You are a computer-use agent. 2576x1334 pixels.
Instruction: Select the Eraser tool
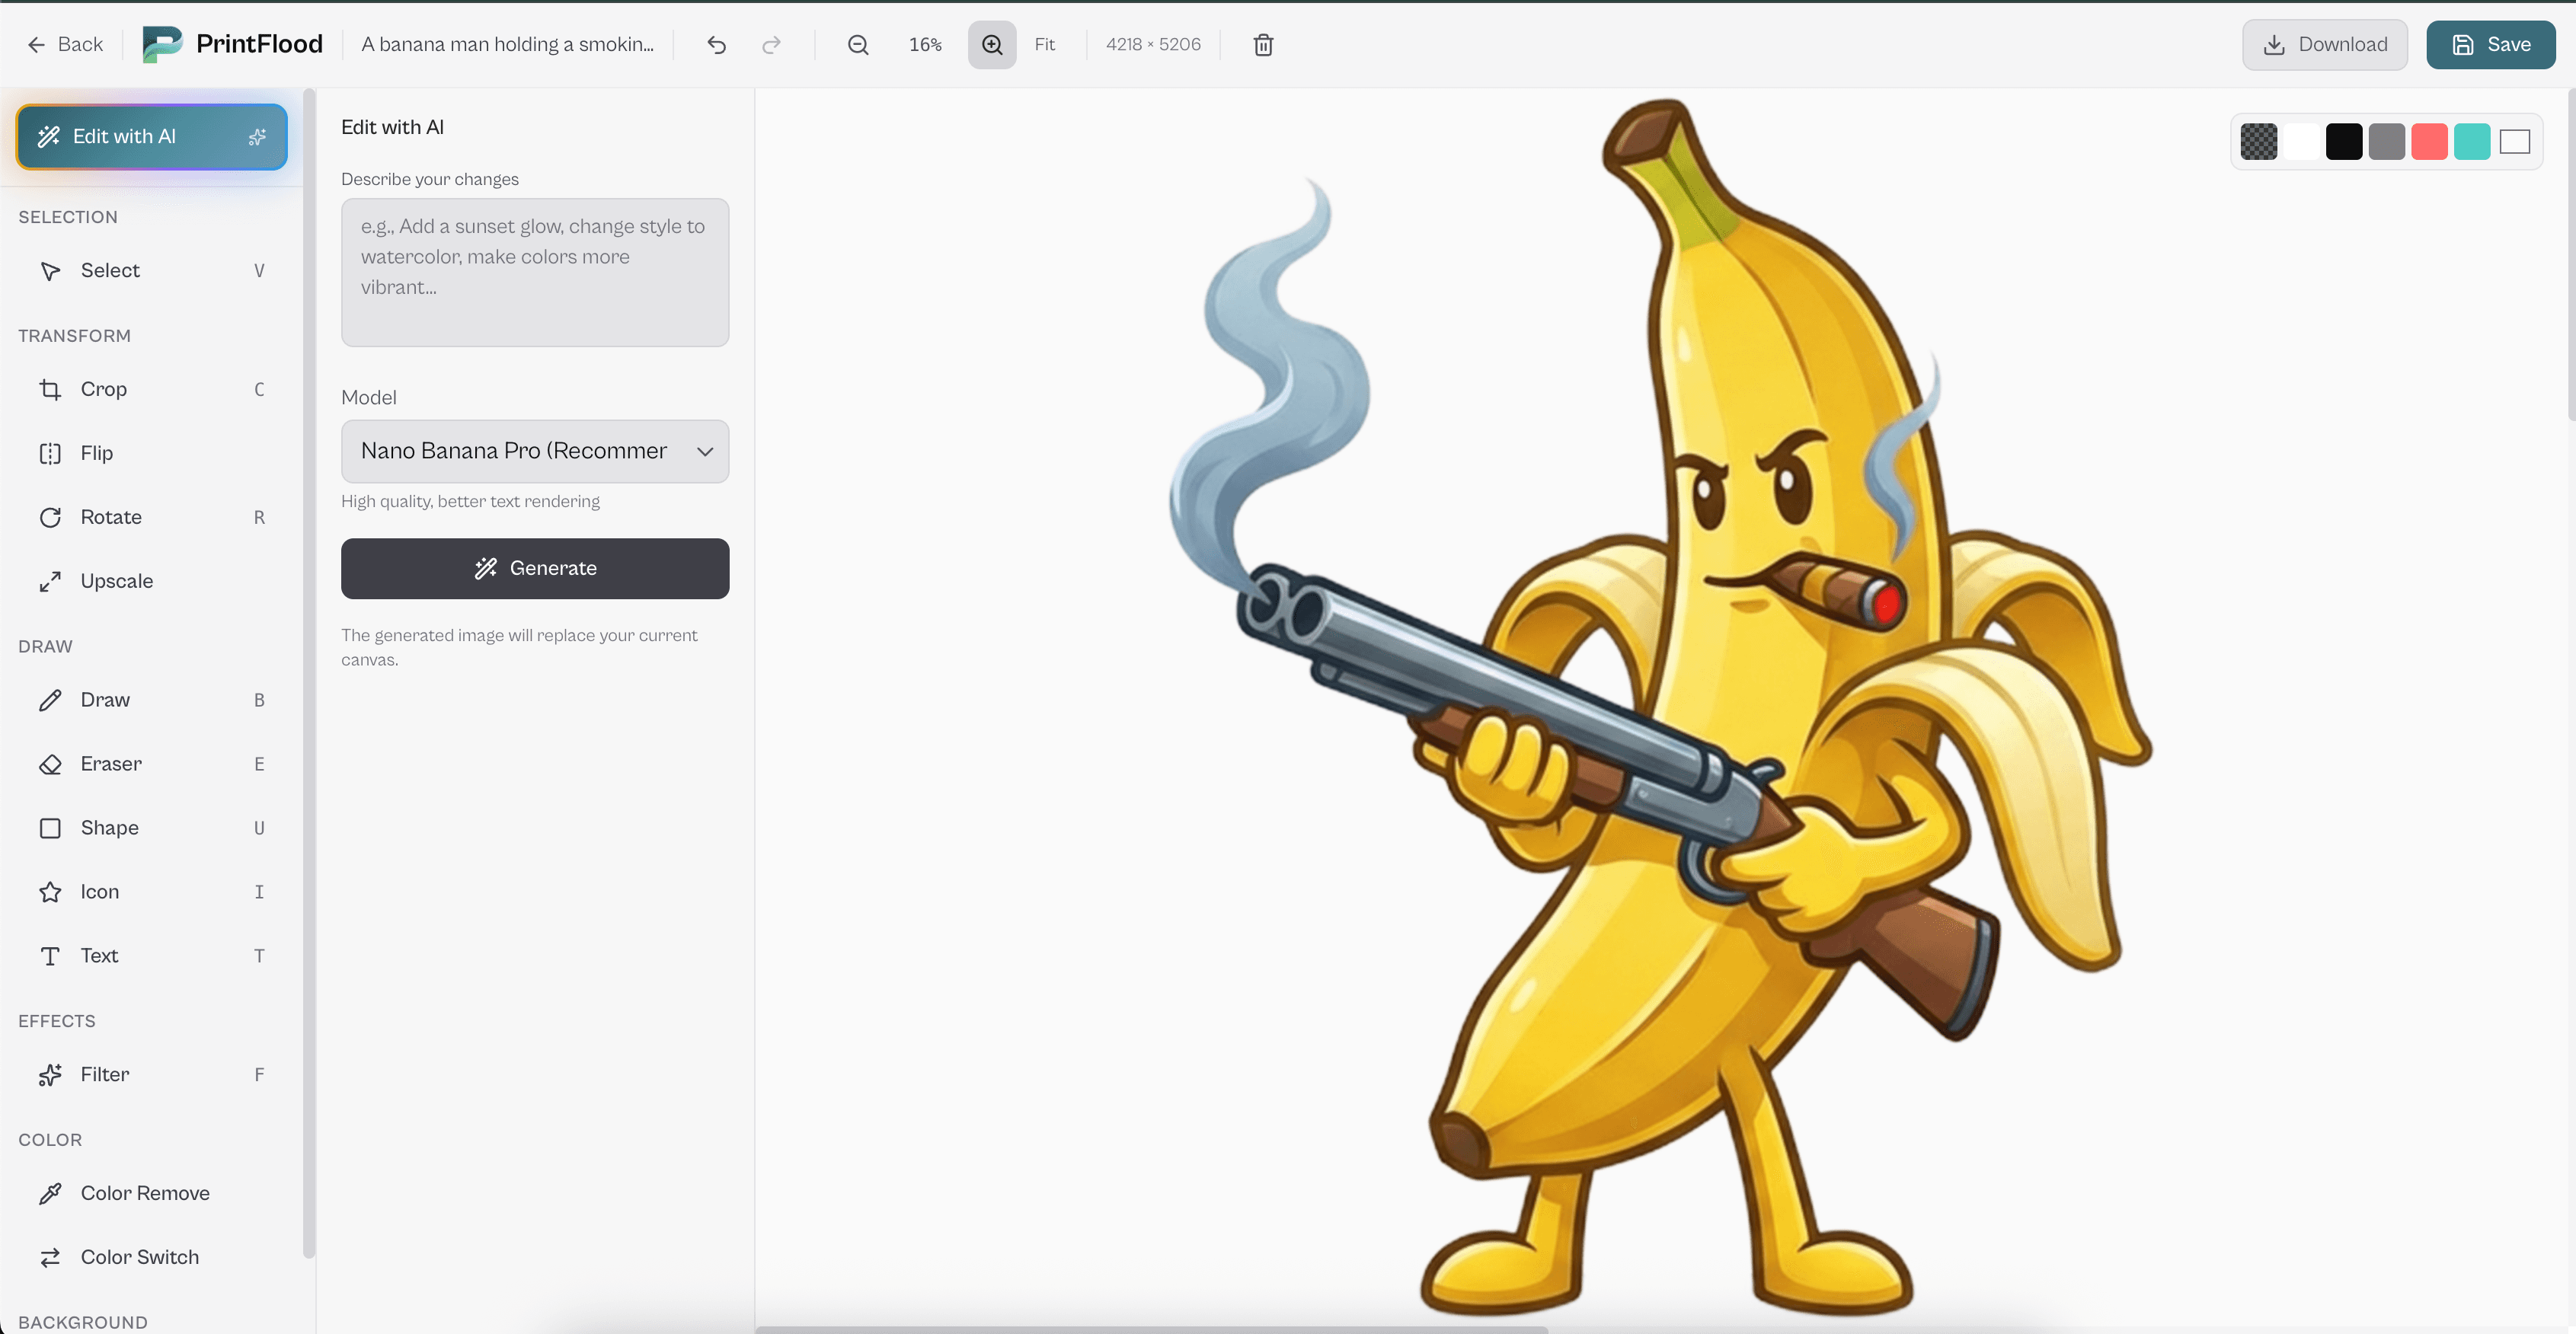pos(111,763)
